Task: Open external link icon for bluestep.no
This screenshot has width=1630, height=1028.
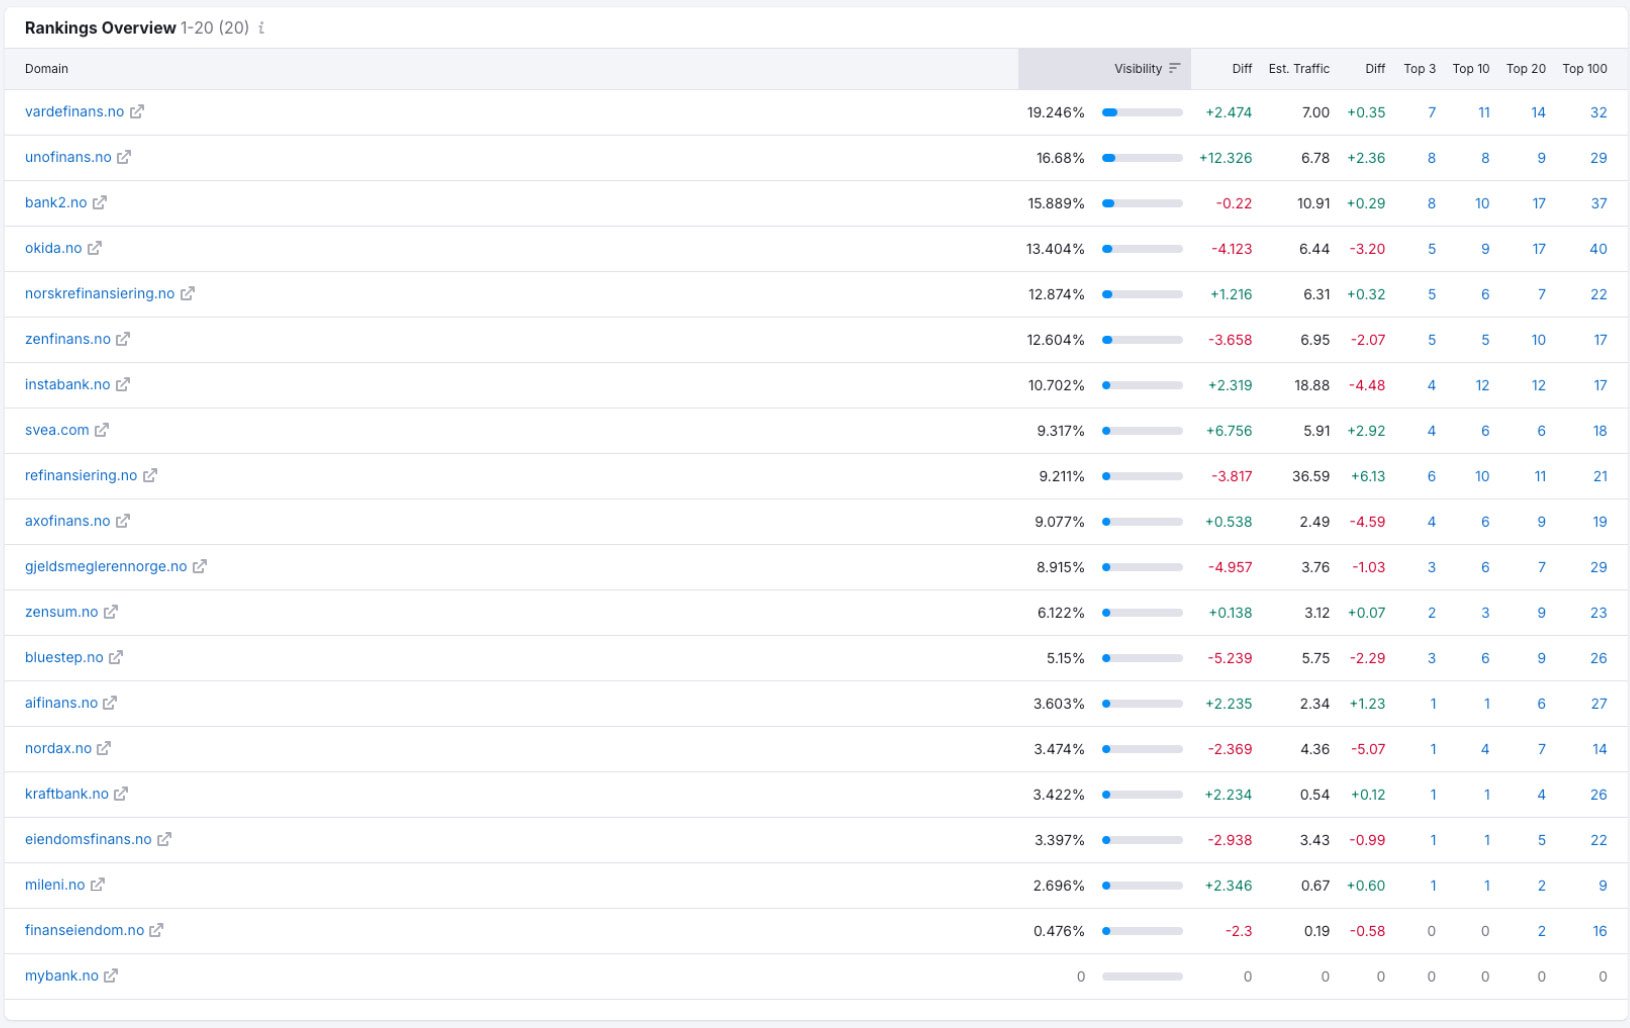Action: click(116, 658)
